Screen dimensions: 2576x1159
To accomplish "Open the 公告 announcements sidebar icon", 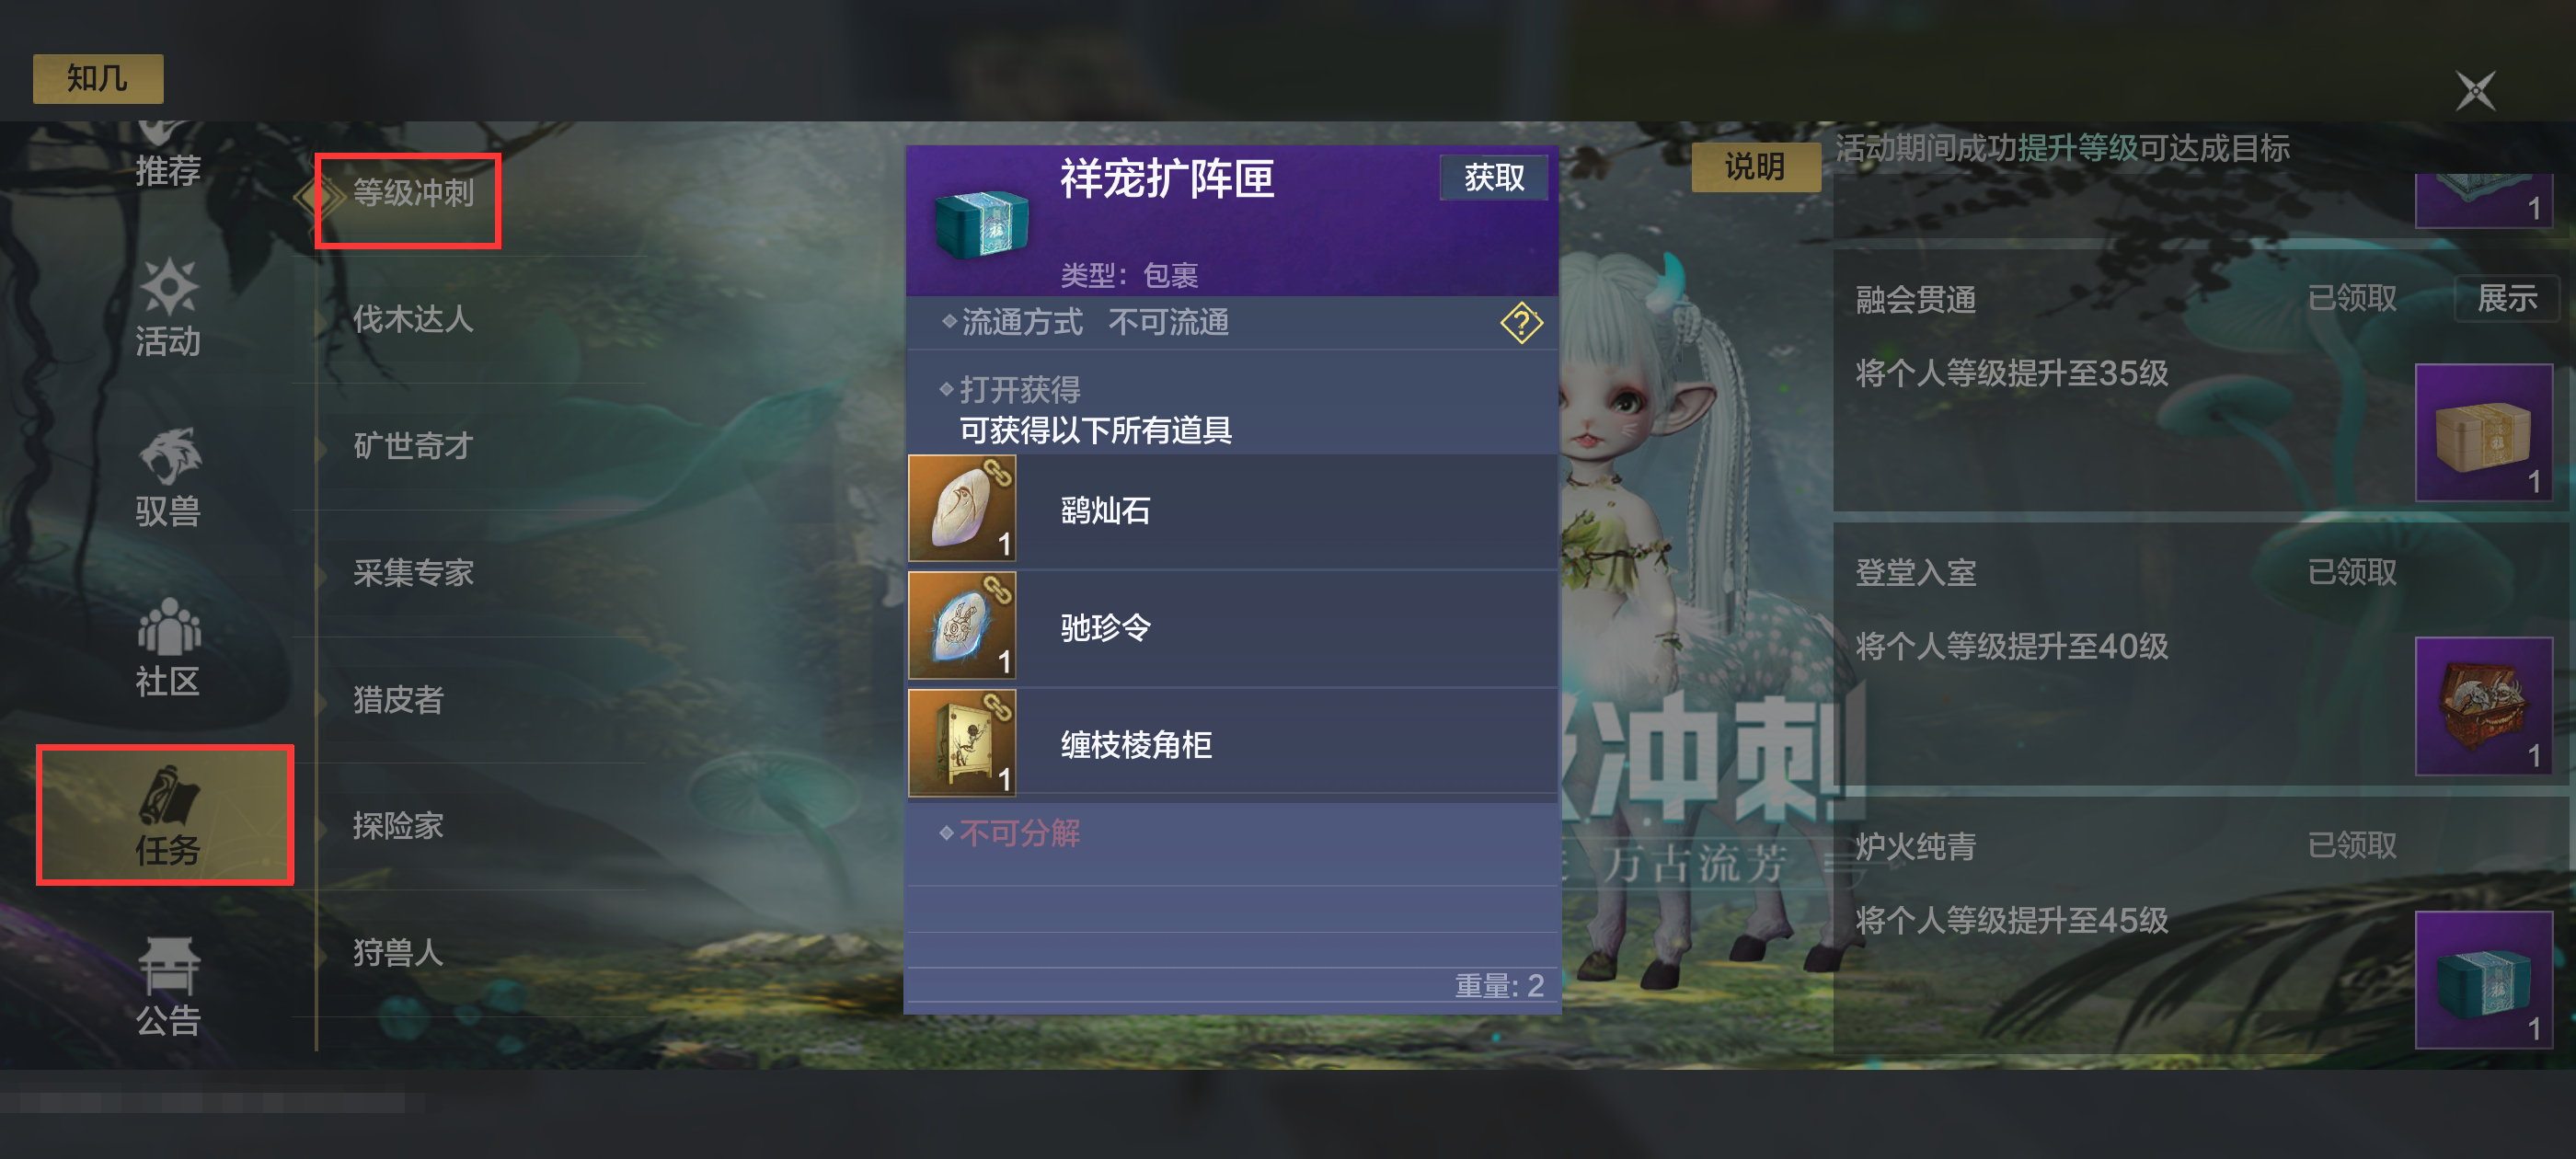I will click(x=167, y=986).
